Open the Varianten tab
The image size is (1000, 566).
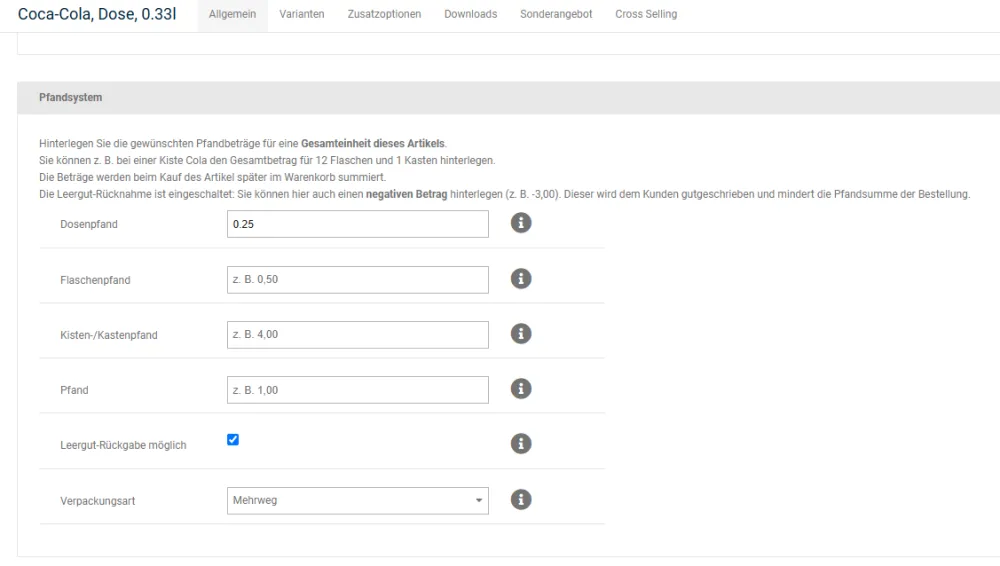[x=302, y=14]
